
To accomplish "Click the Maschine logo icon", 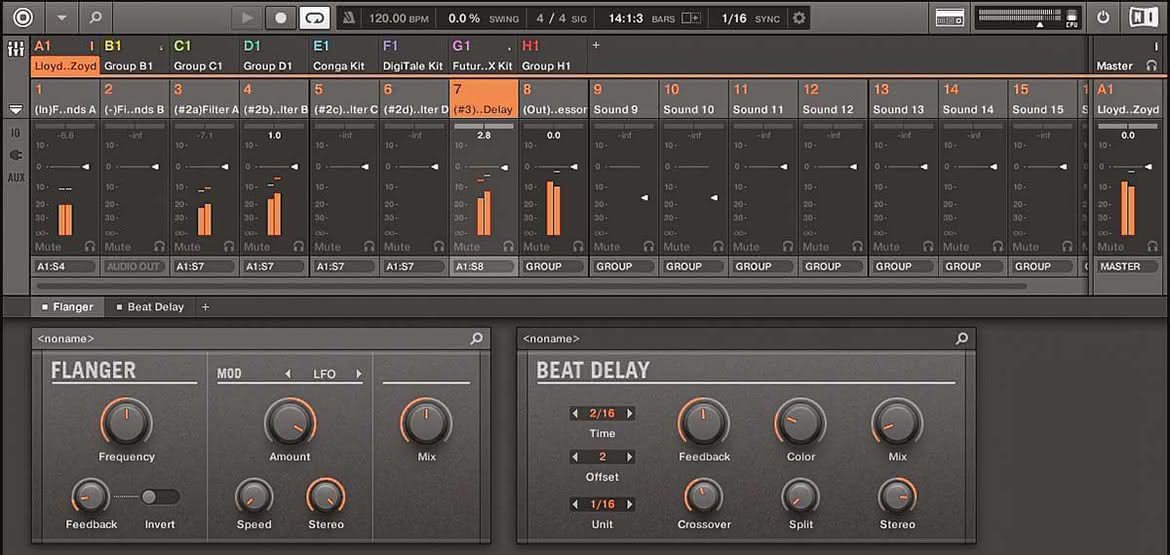I will click(24, 17).
